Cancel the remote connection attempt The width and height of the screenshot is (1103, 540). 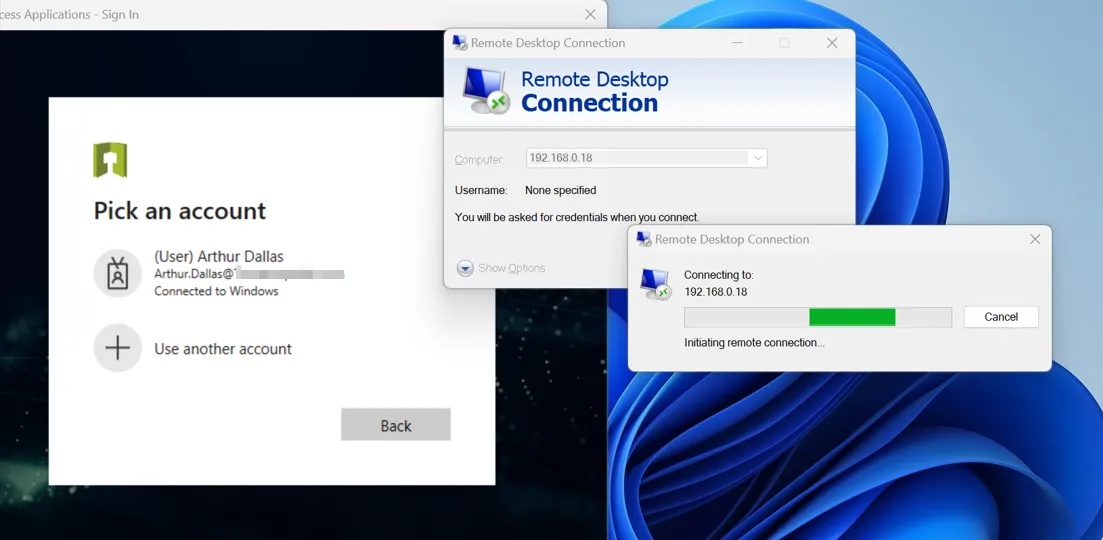[1001, 317]
